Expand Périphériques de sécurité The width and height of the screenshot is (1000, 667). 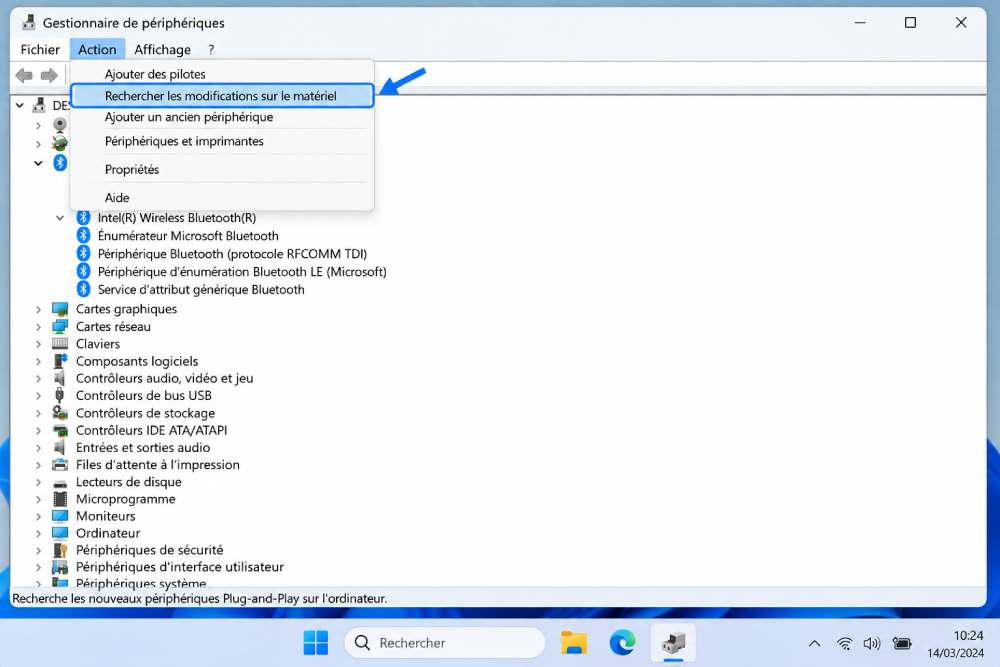38,550
